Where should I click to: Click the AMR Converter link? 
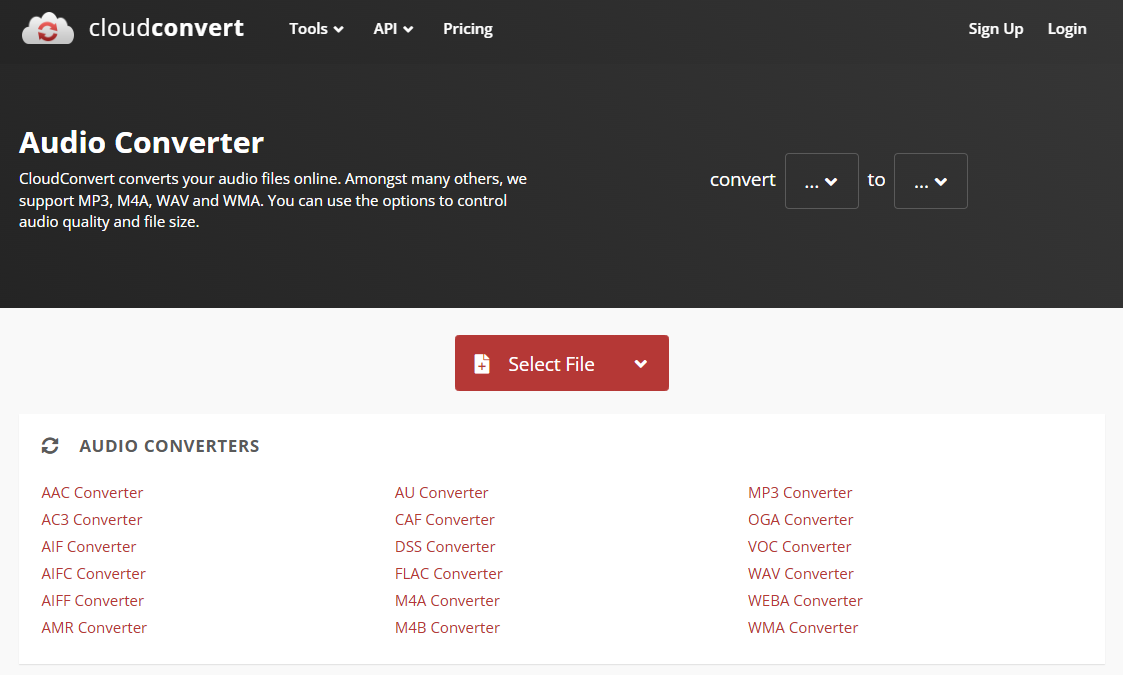click(94, 627)
